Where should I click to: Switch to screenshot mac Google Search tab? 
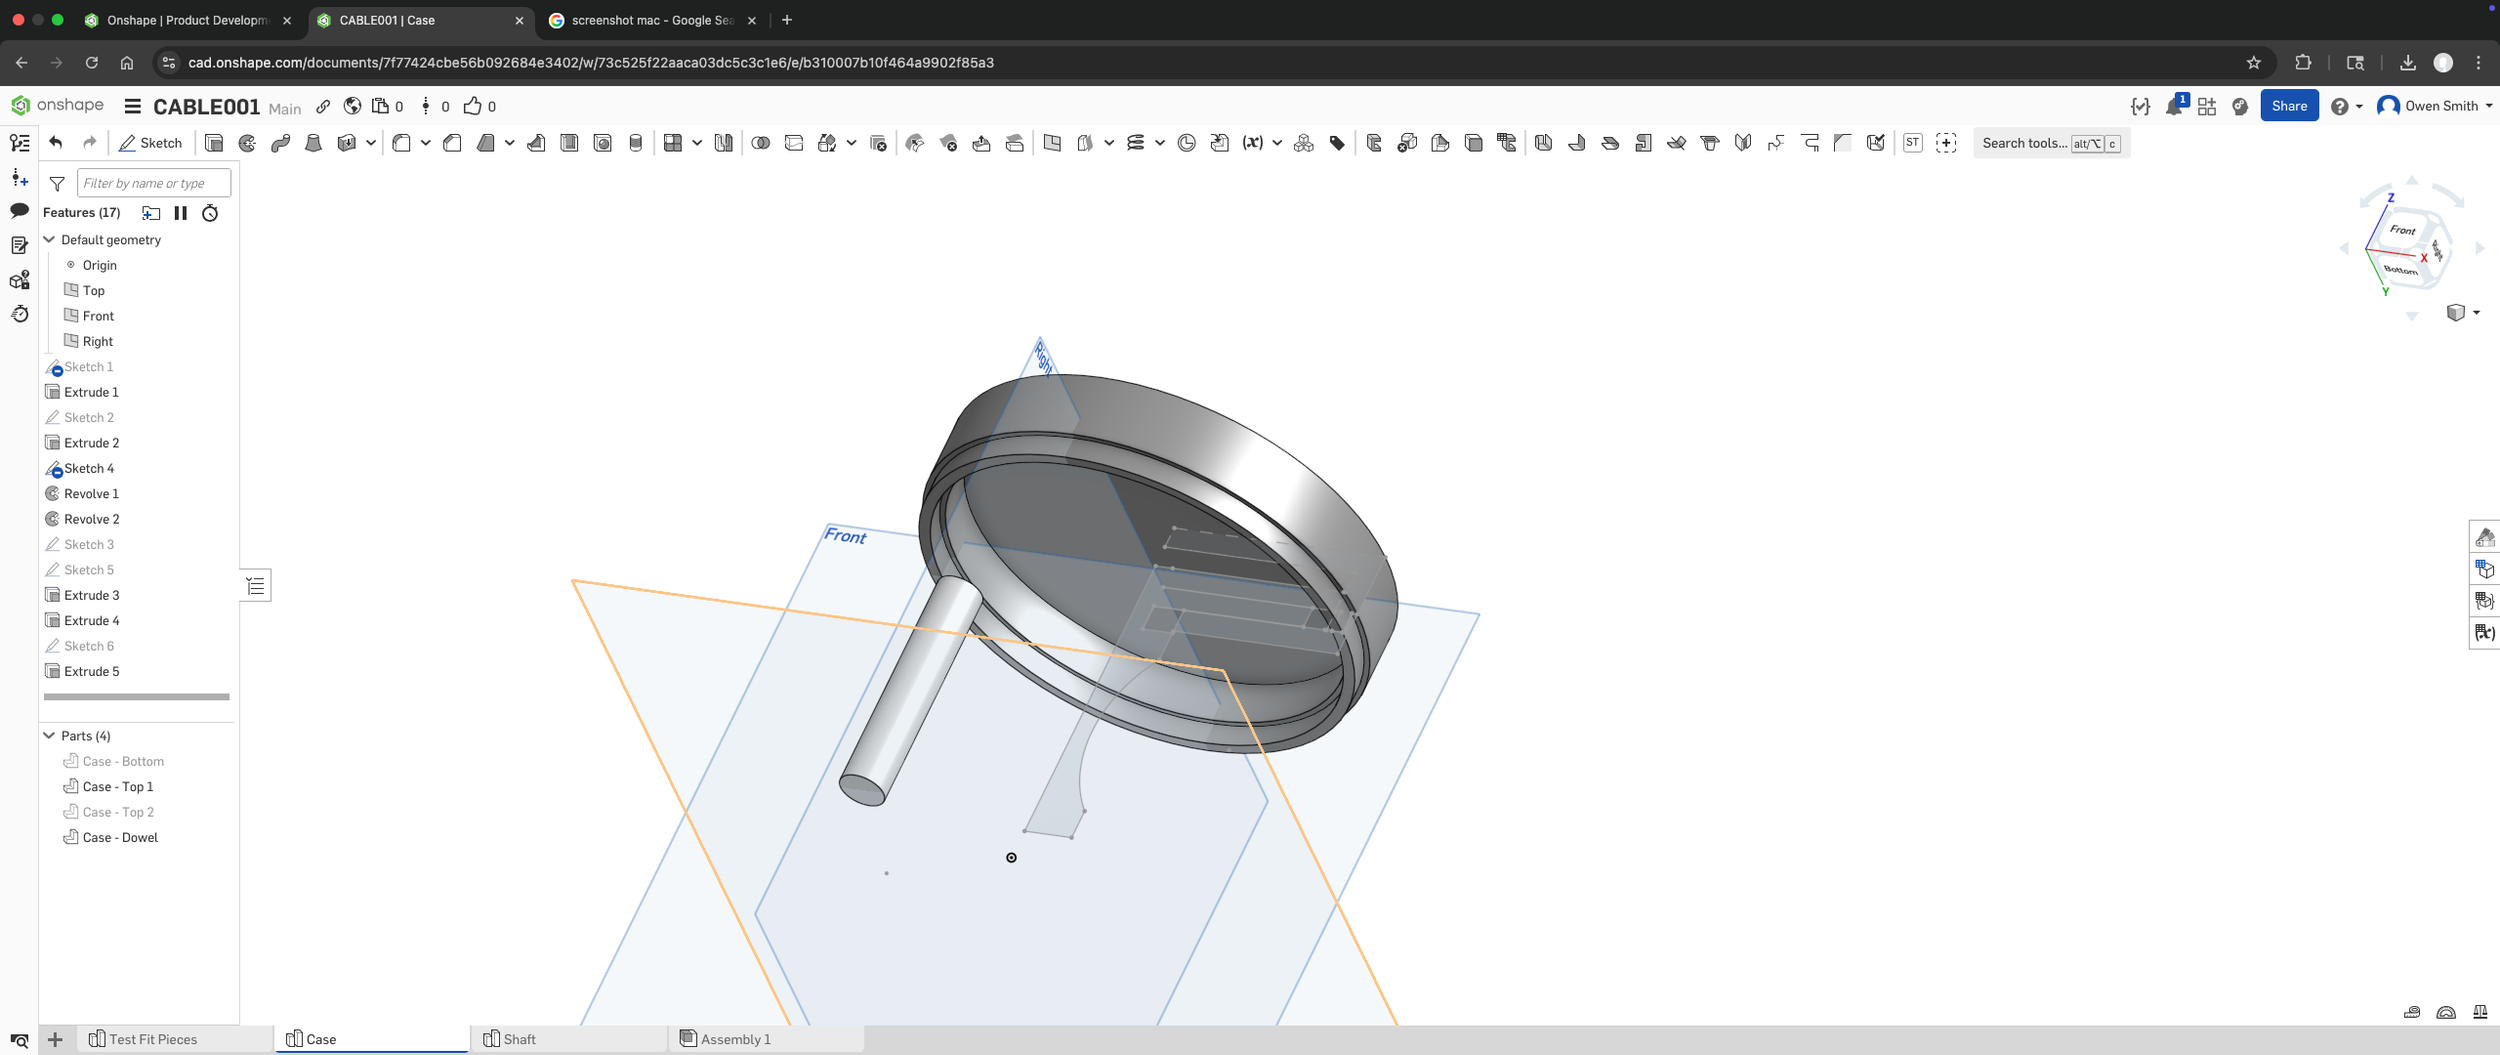click(652, 20)
